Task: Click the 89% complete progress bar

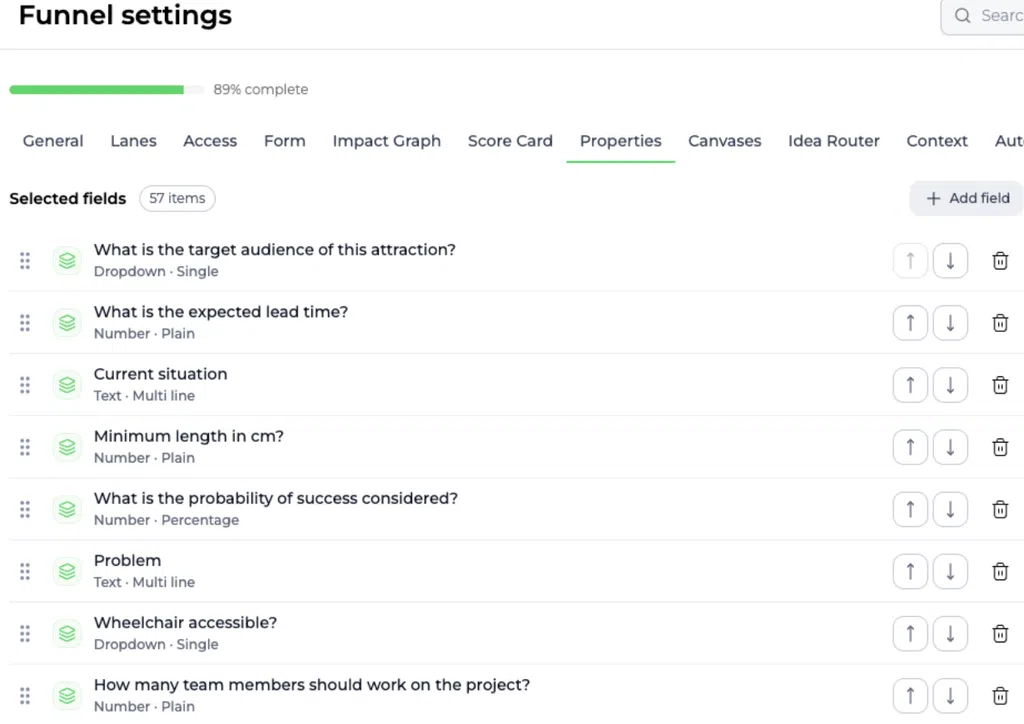Action: pos(106,89)
